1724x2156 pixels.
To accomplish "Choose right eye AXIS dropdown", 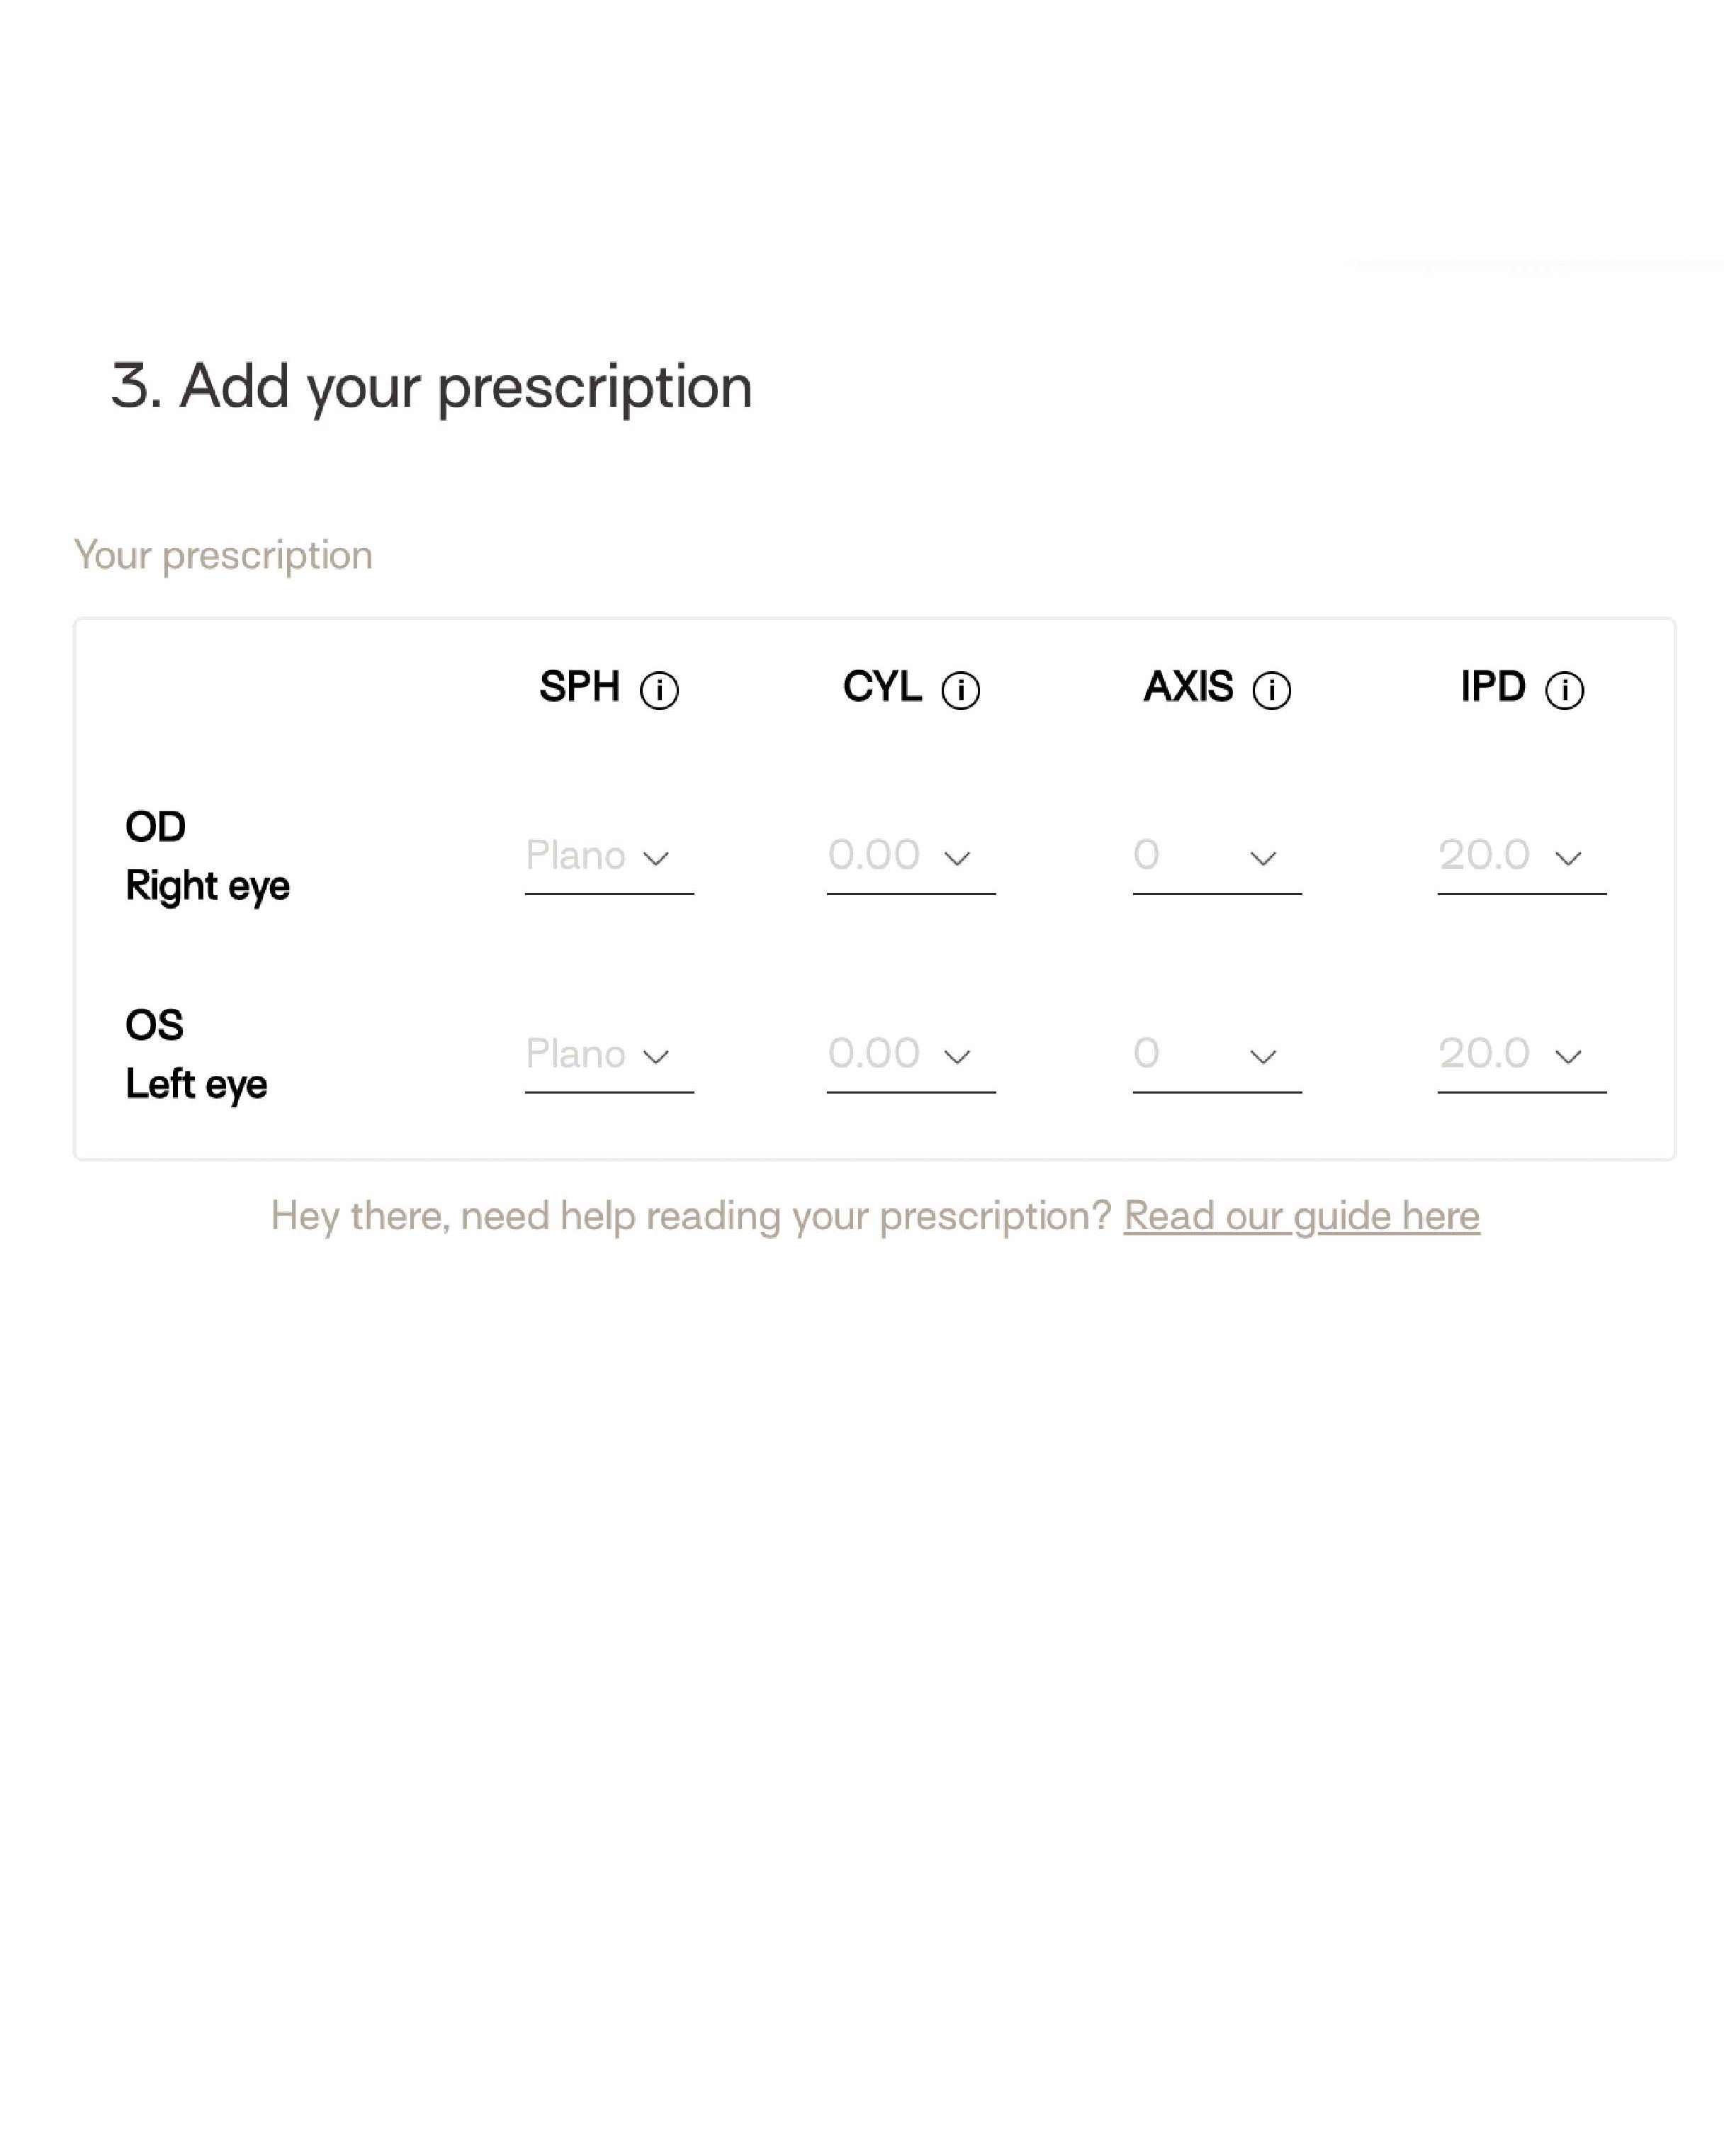I will (x=1217, y=857).
